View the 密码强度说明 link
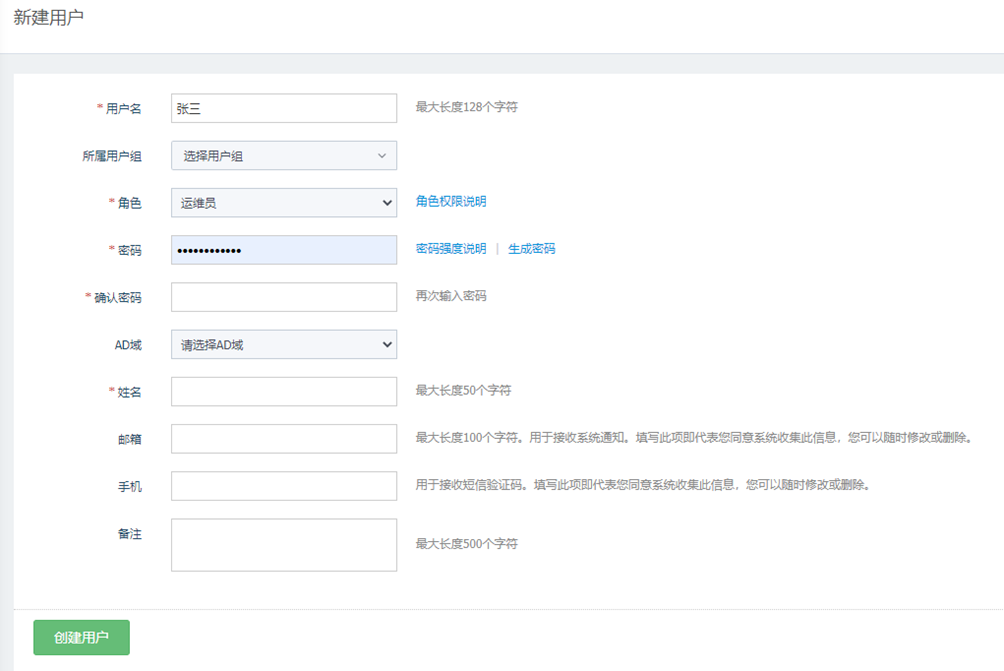 coord(451,249)
